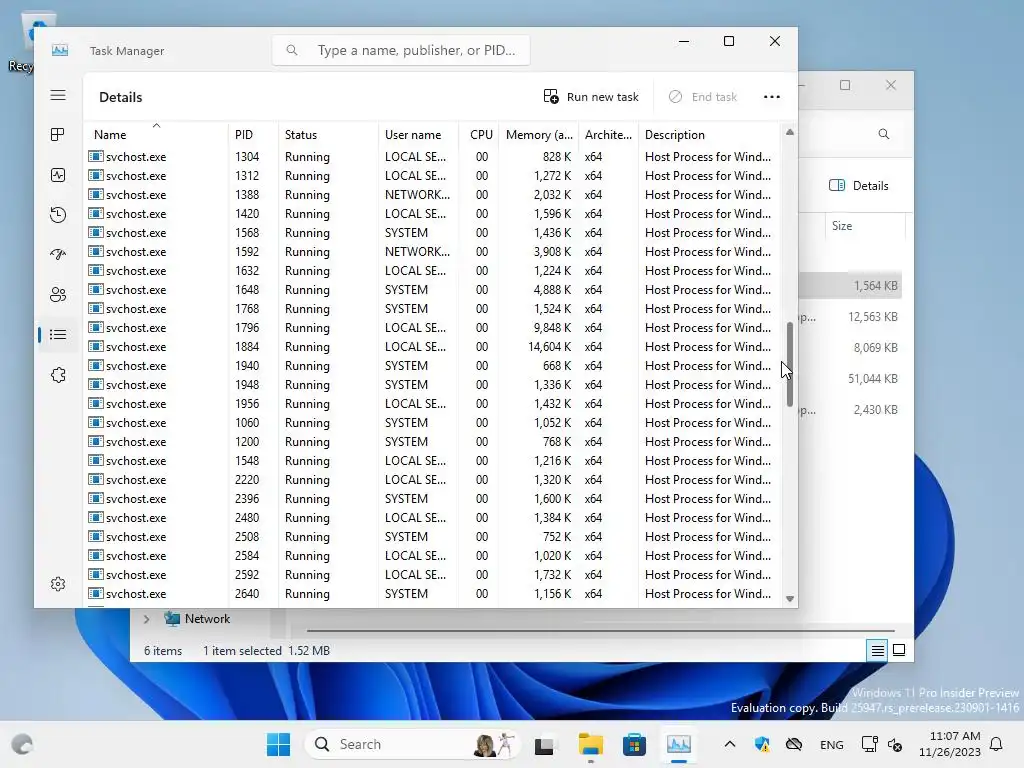
Task: Open Windows Security tray icon
Action: click(761, 744)
